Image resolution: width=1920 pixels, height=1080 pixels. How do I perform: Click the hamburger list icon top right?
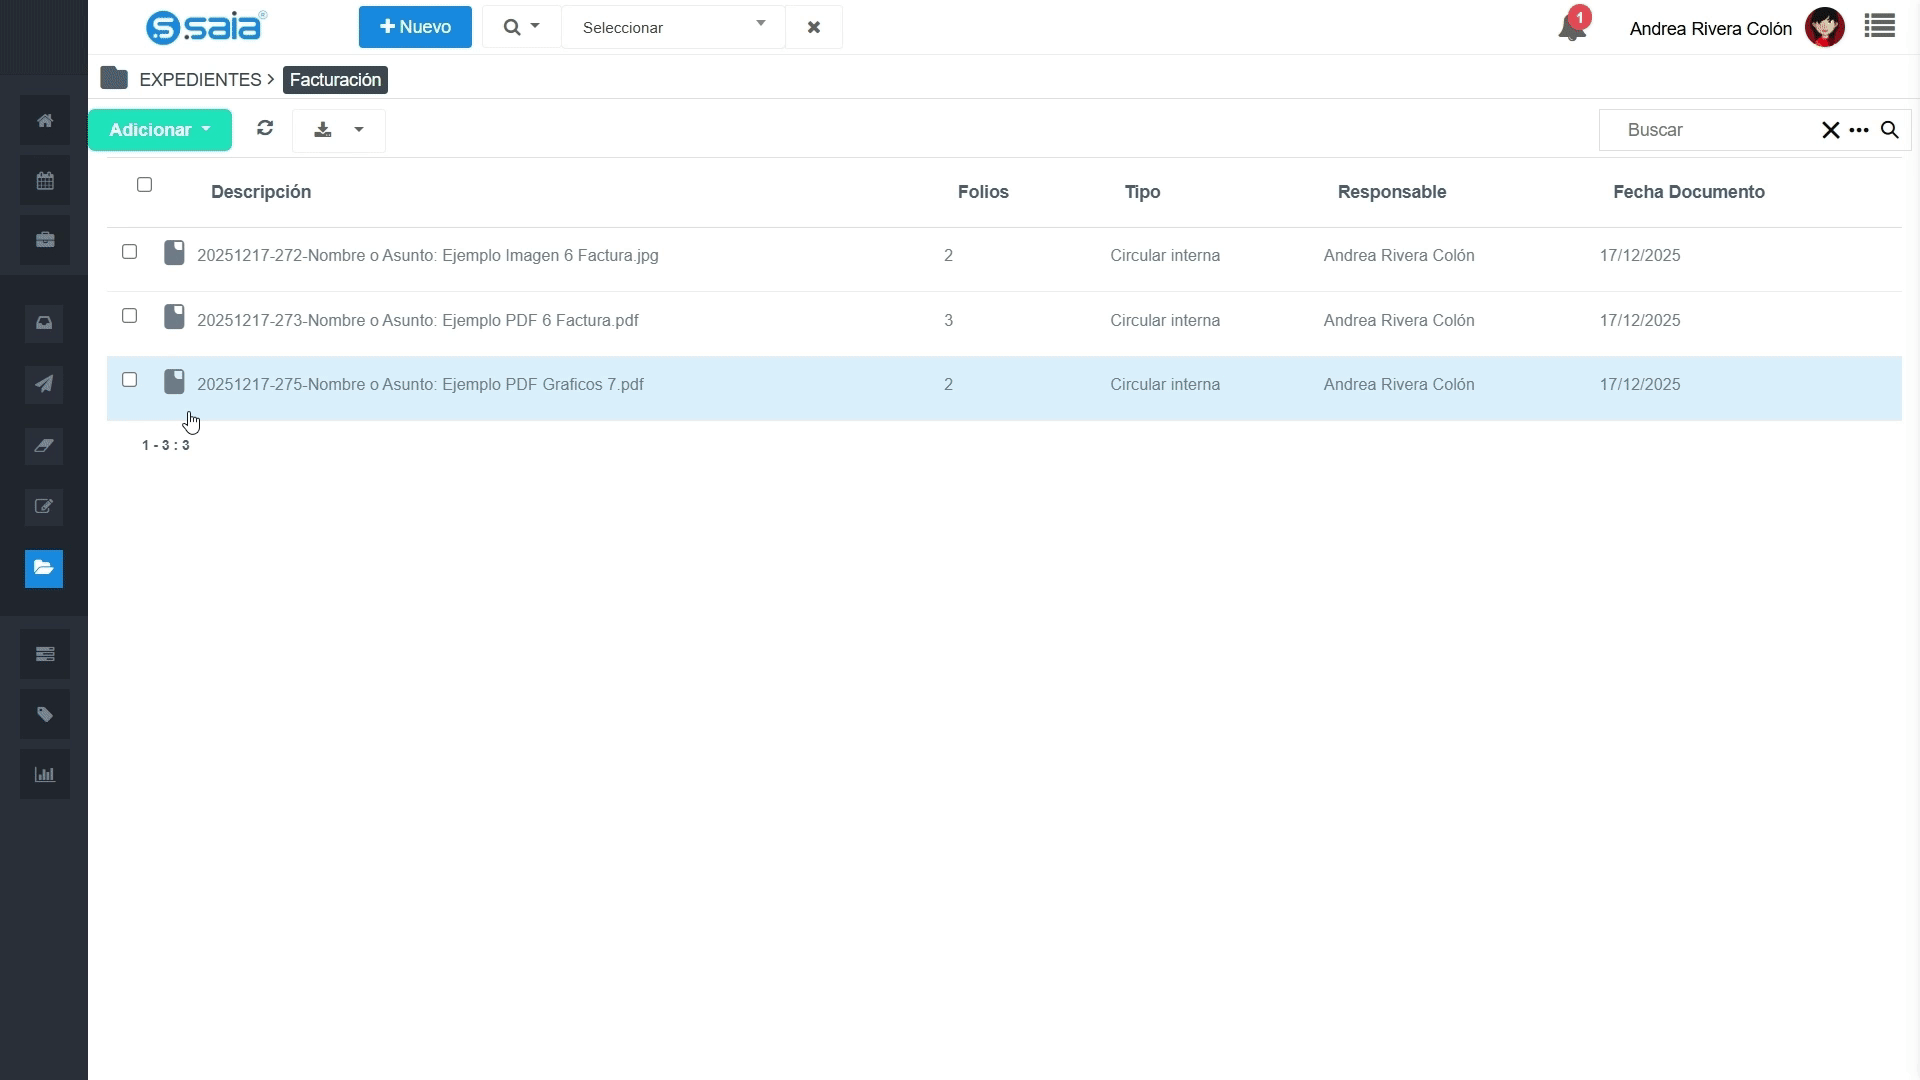tap(1879, 27)
